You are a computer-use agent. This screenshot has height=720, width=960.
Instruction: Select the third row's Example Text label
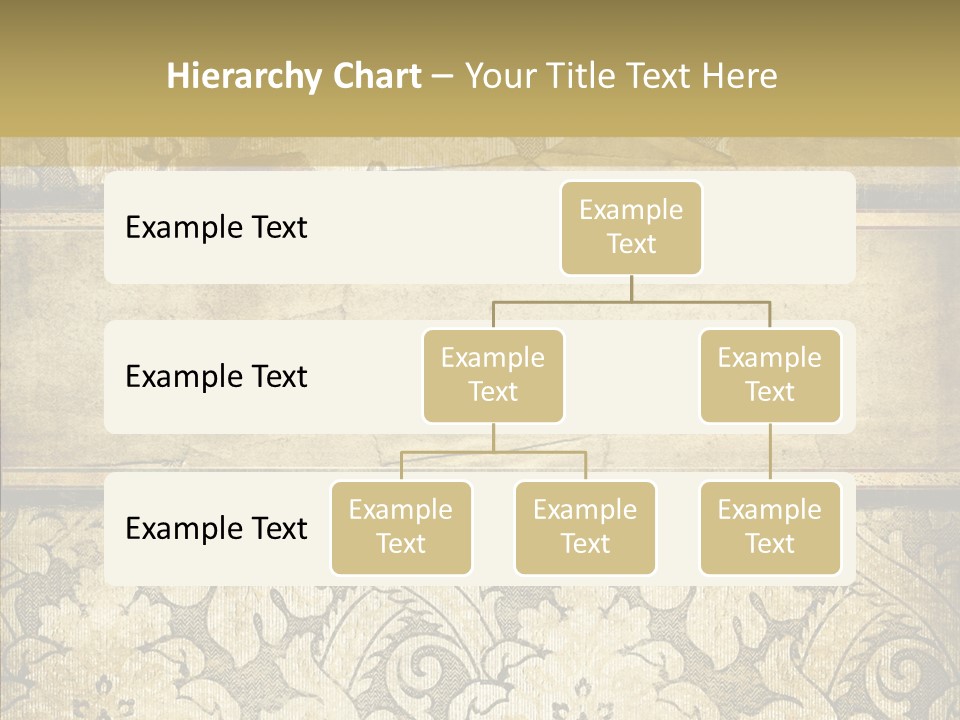(216, 528)
